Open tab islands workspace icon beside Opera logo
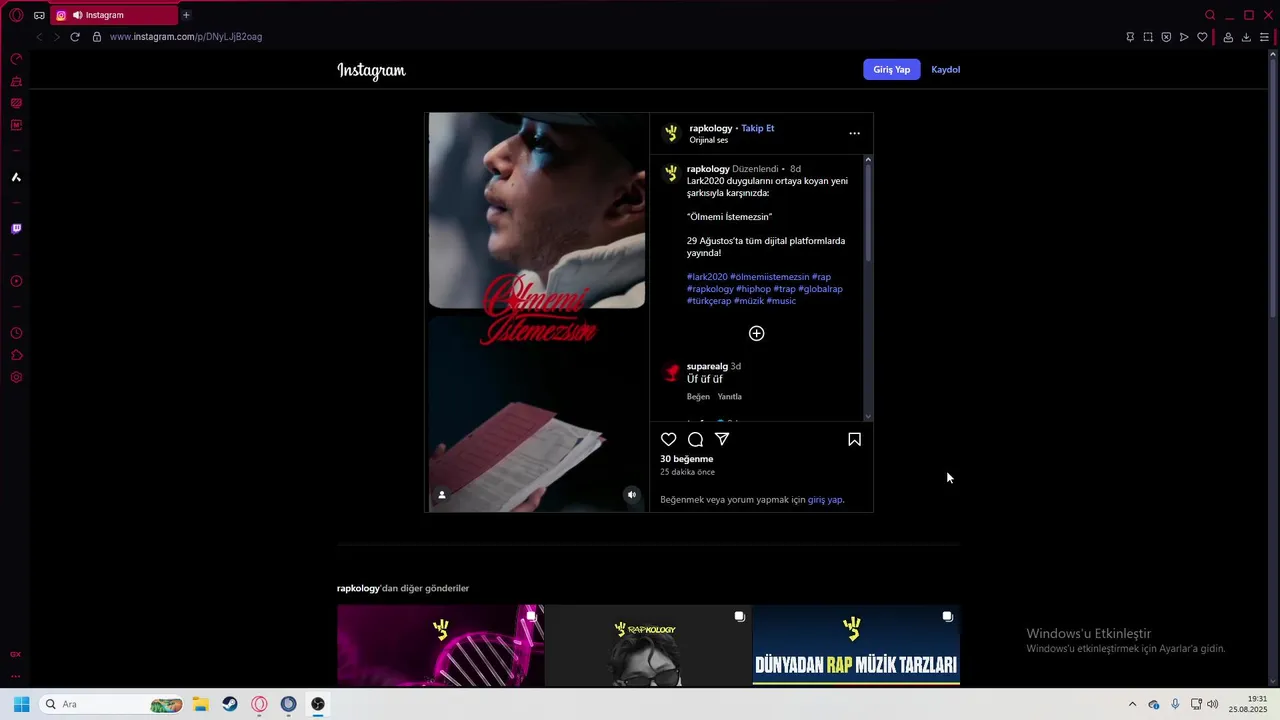Screen dimensions: 1280x720 coord(39,15)
